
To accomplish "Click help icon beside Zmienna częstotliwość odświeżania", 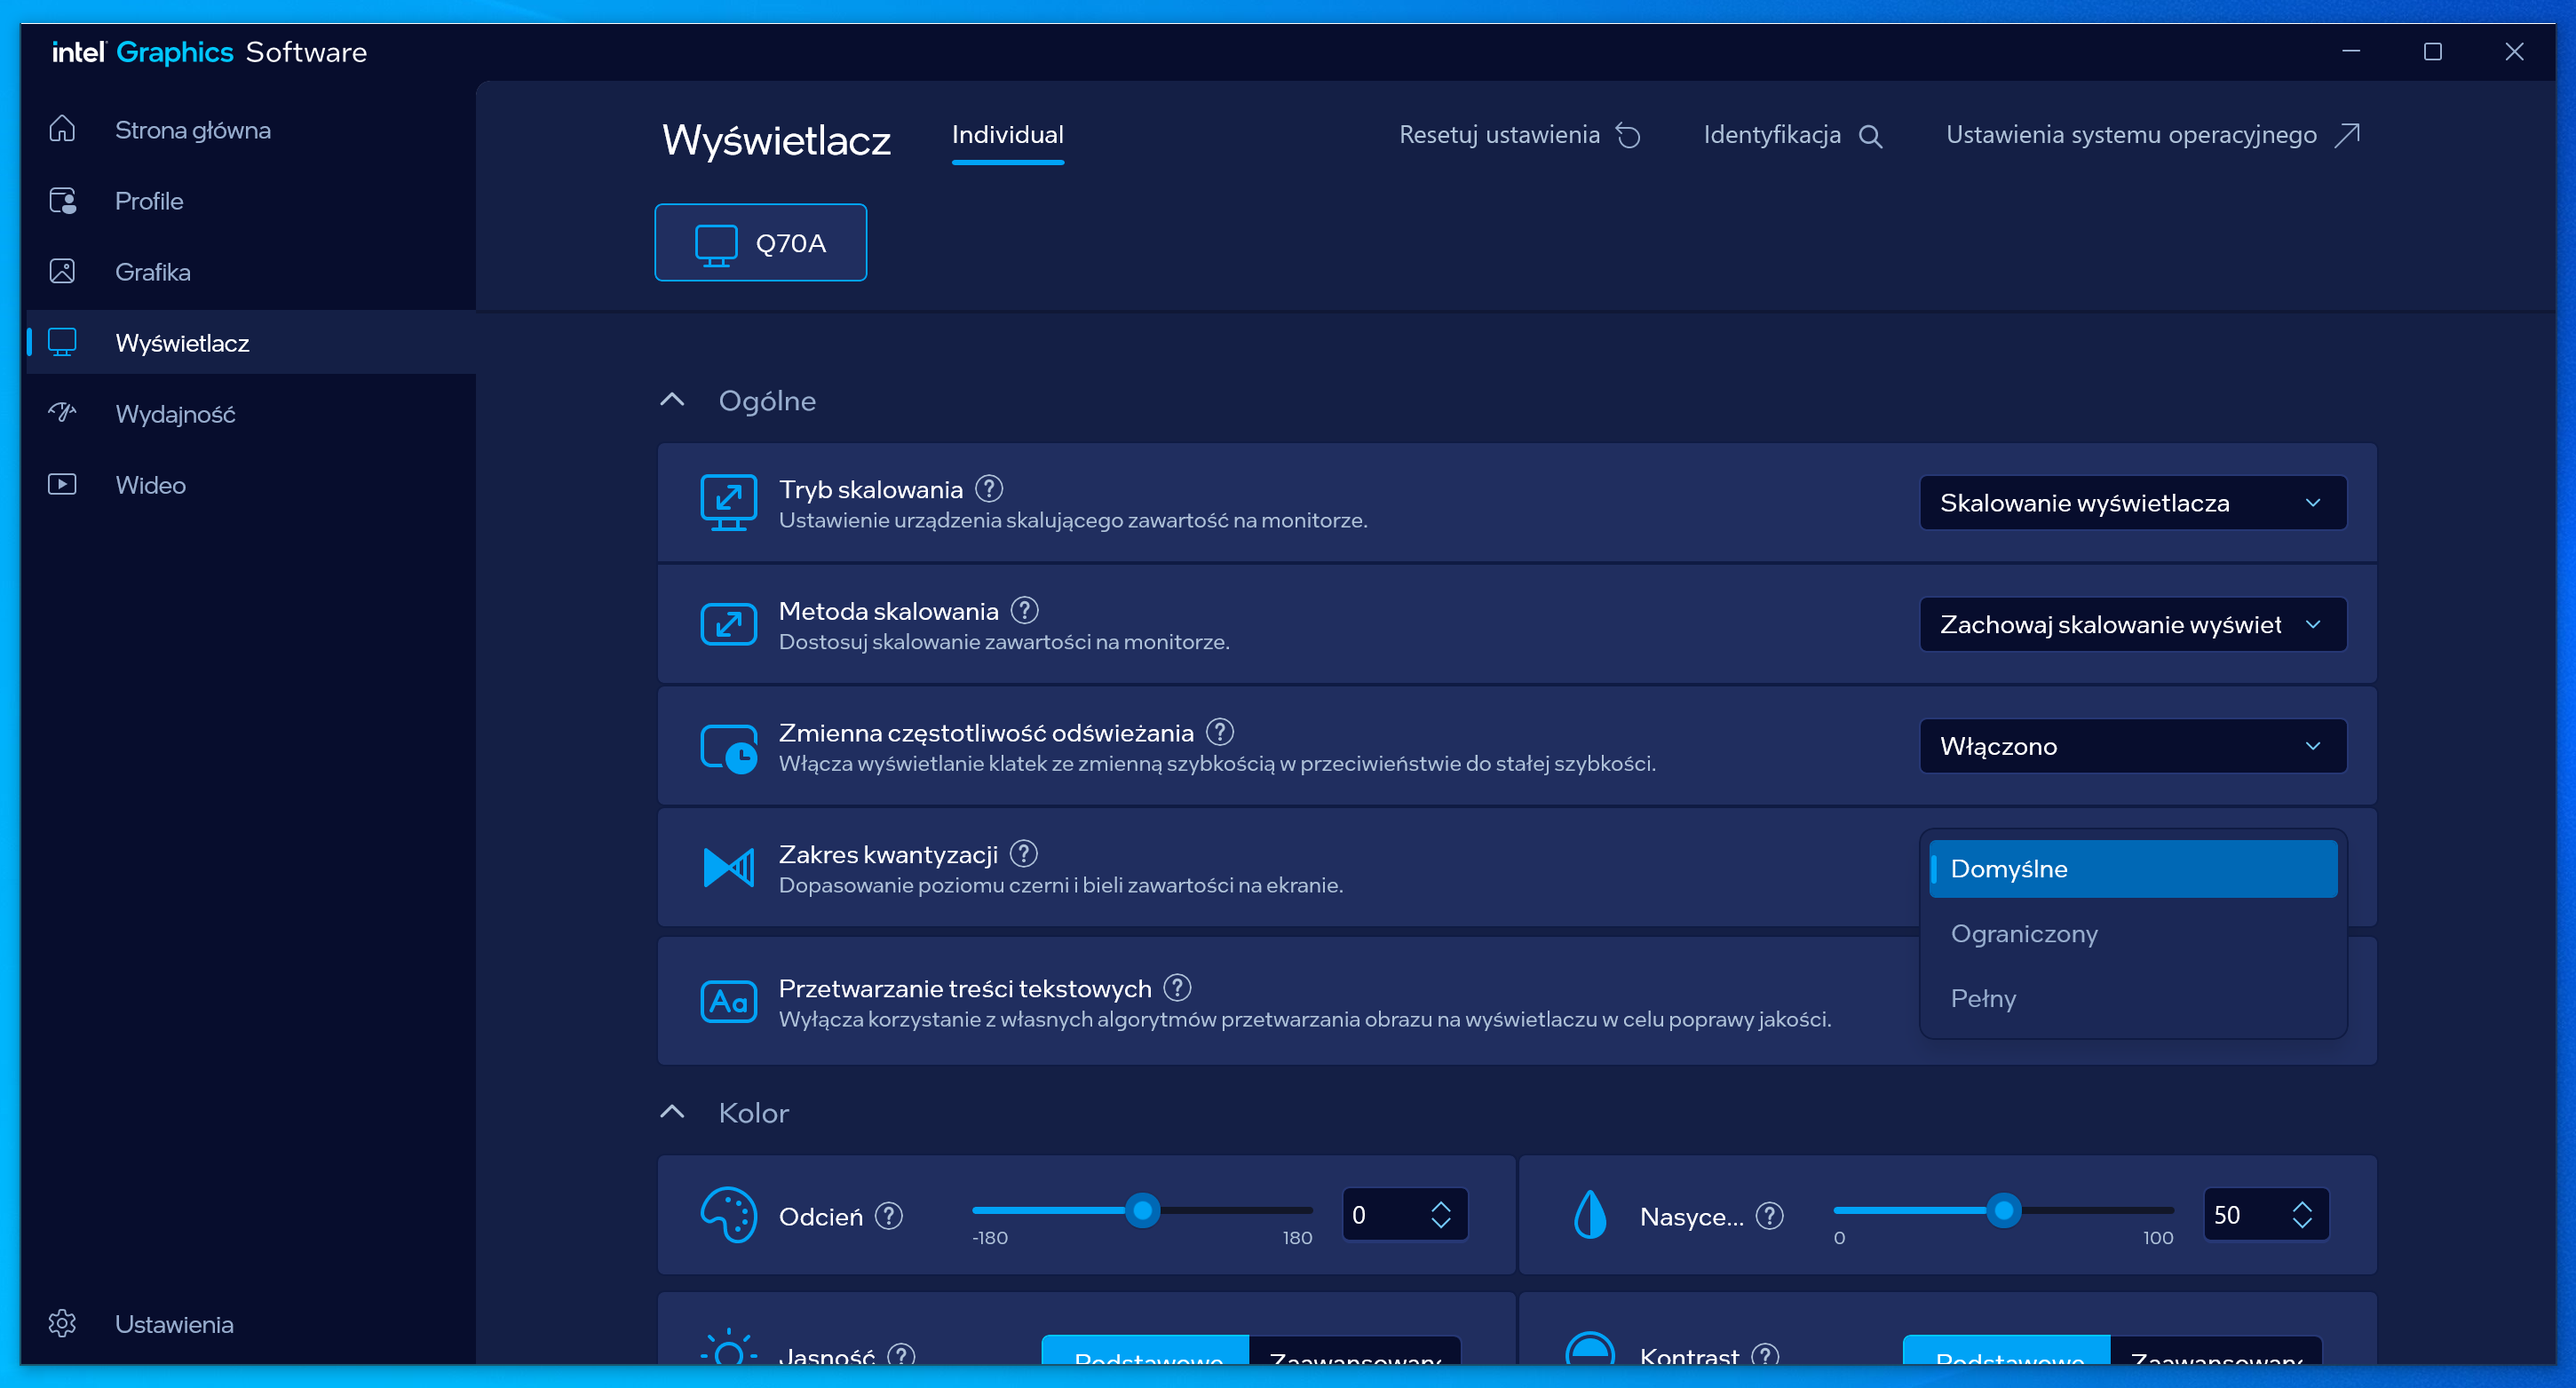I will tap(1219, 732).
